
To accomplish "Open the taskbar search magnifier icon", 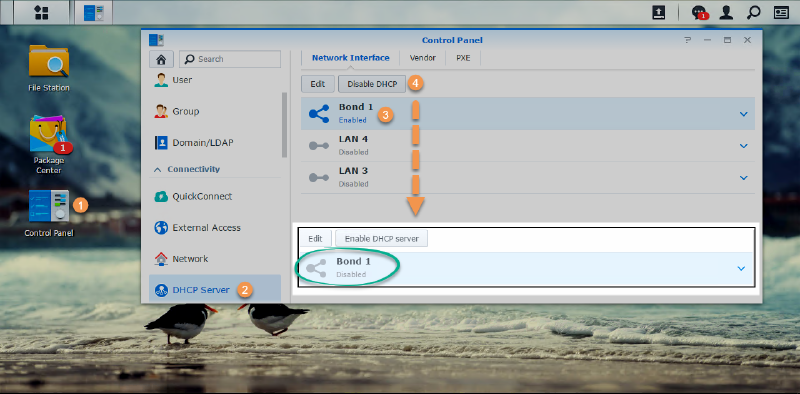I will [x=753, y=13].
